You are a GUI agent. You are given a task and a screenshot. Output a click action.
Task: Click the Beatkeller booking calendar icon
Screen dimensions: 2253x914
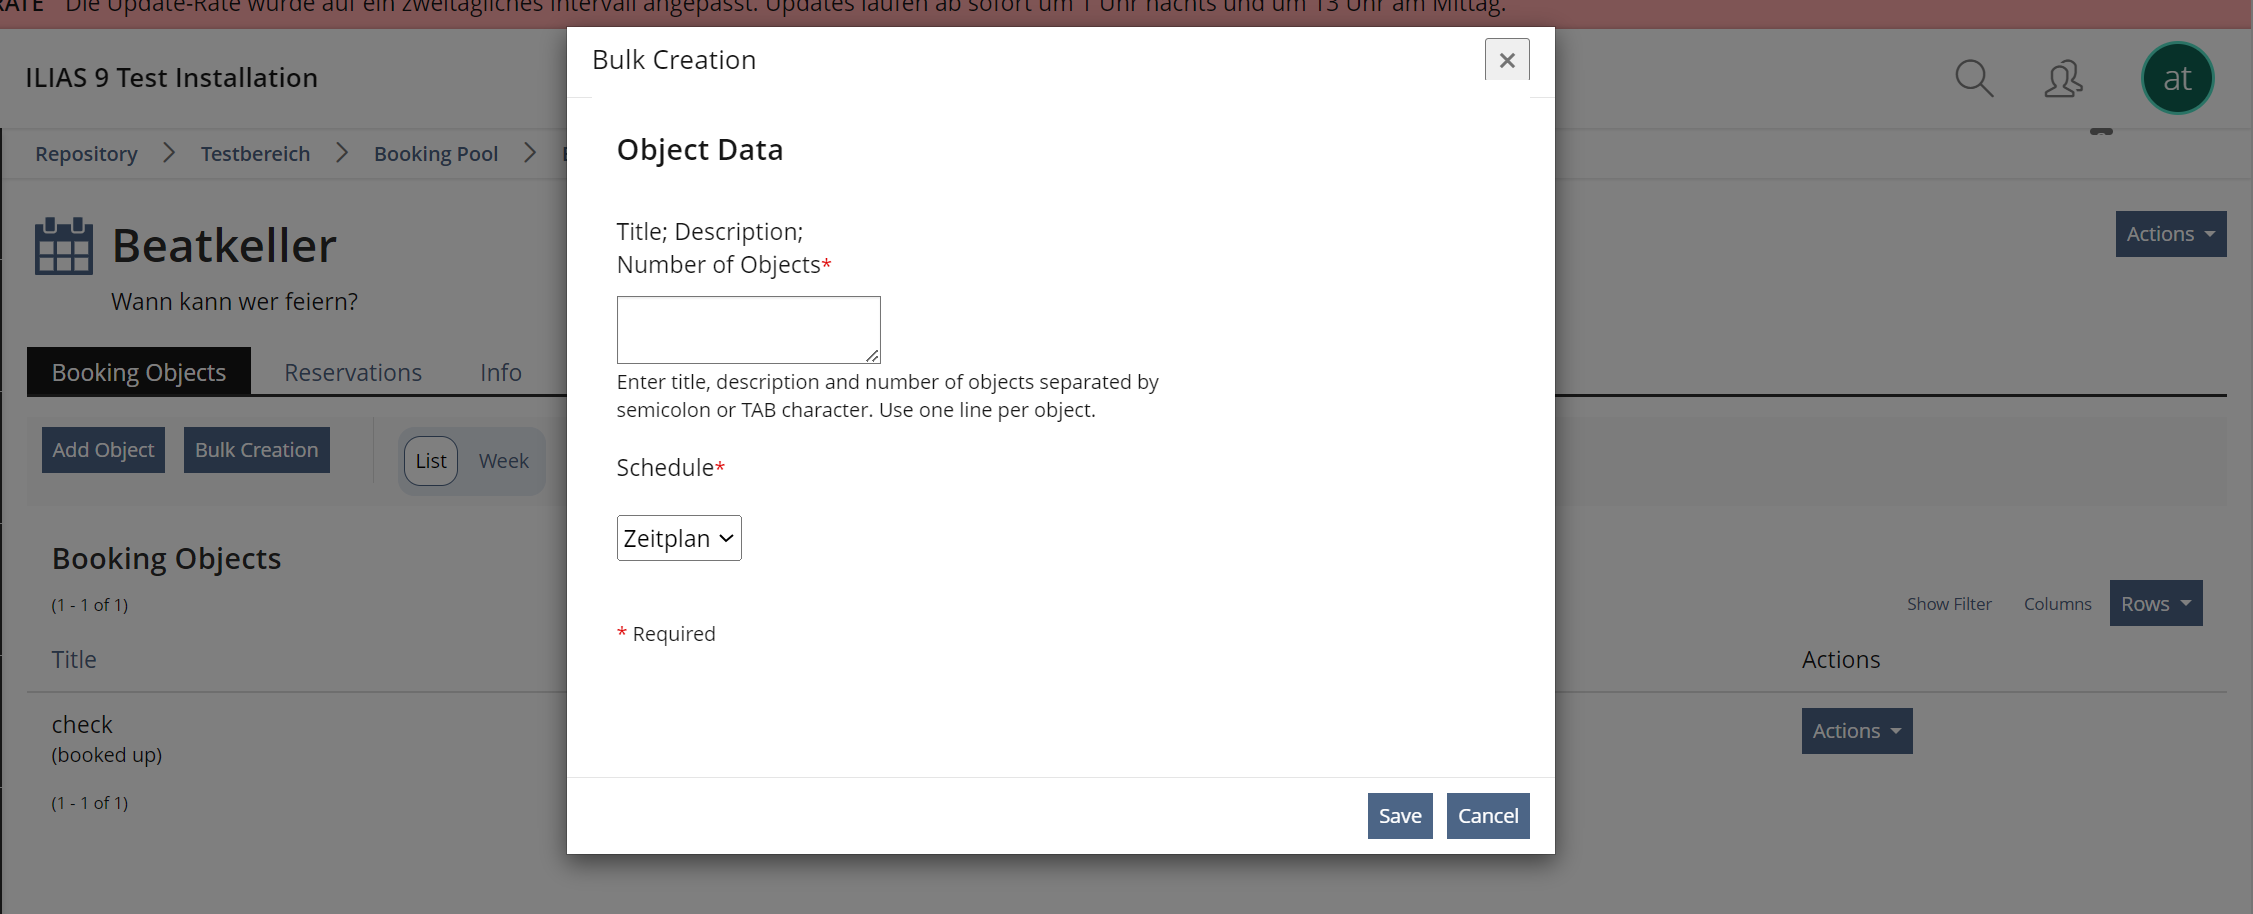(x=64, y=246)
